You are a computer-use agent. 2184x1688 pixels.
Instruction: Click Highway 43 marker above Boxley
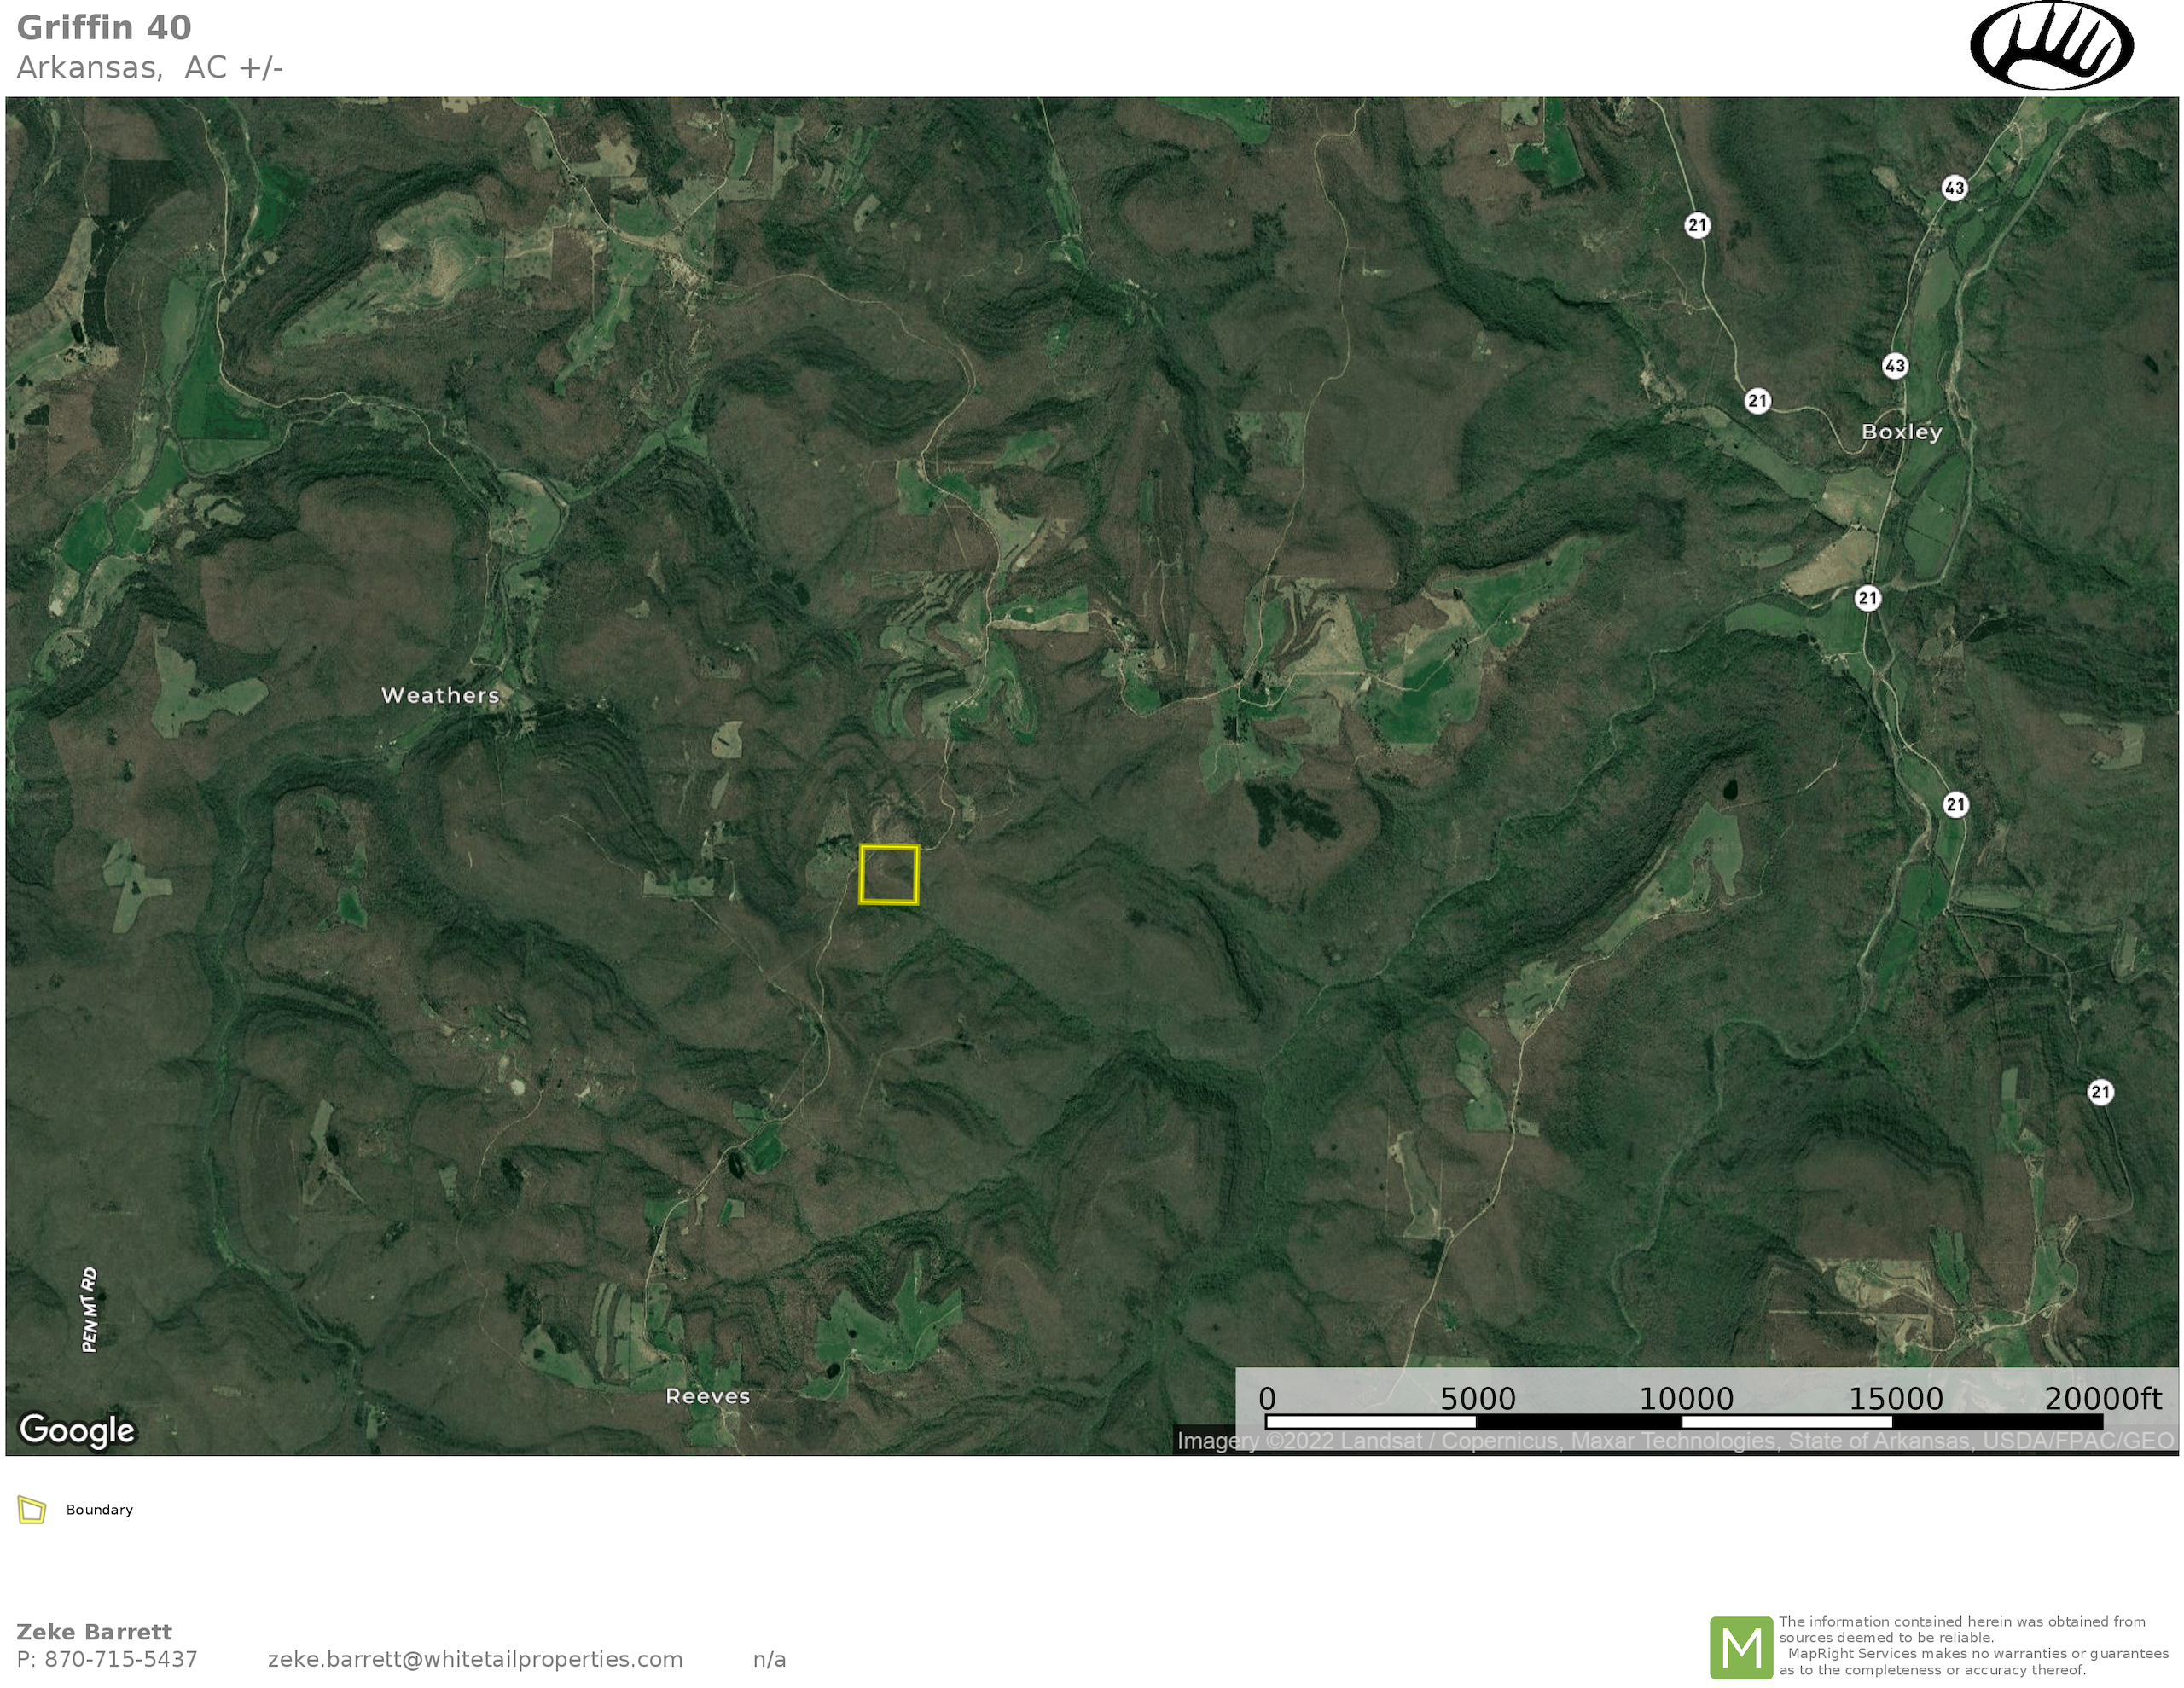[1895, 365]
